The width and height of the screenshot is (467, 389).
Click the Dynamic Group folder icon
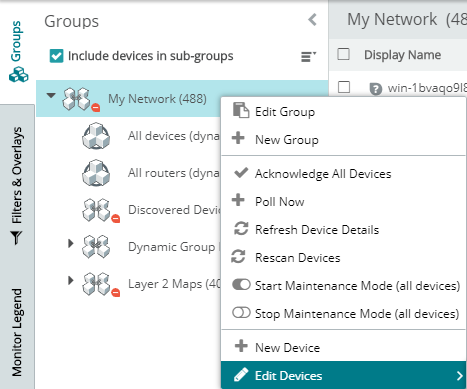96,247
